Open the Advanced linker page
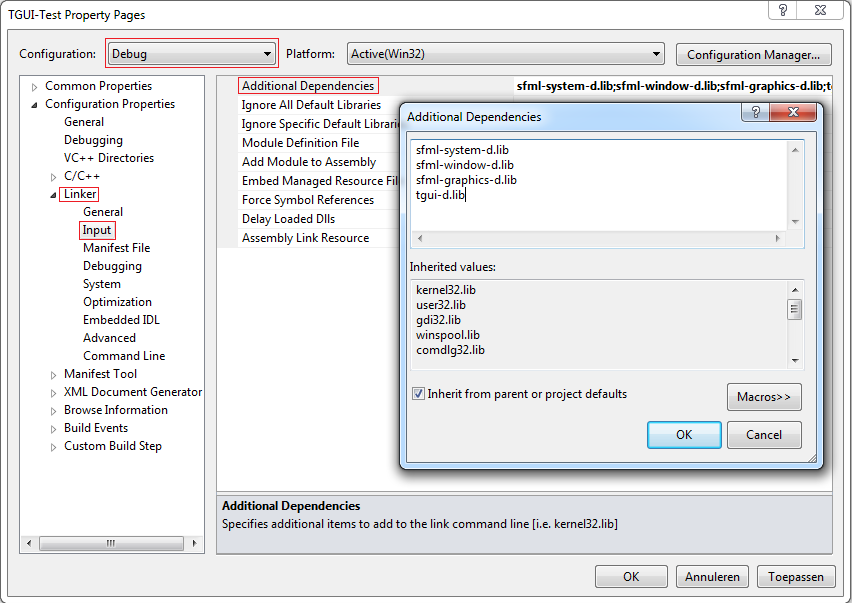Image resolution: width=852 pixels, height=603 pixels. point(109,337)
